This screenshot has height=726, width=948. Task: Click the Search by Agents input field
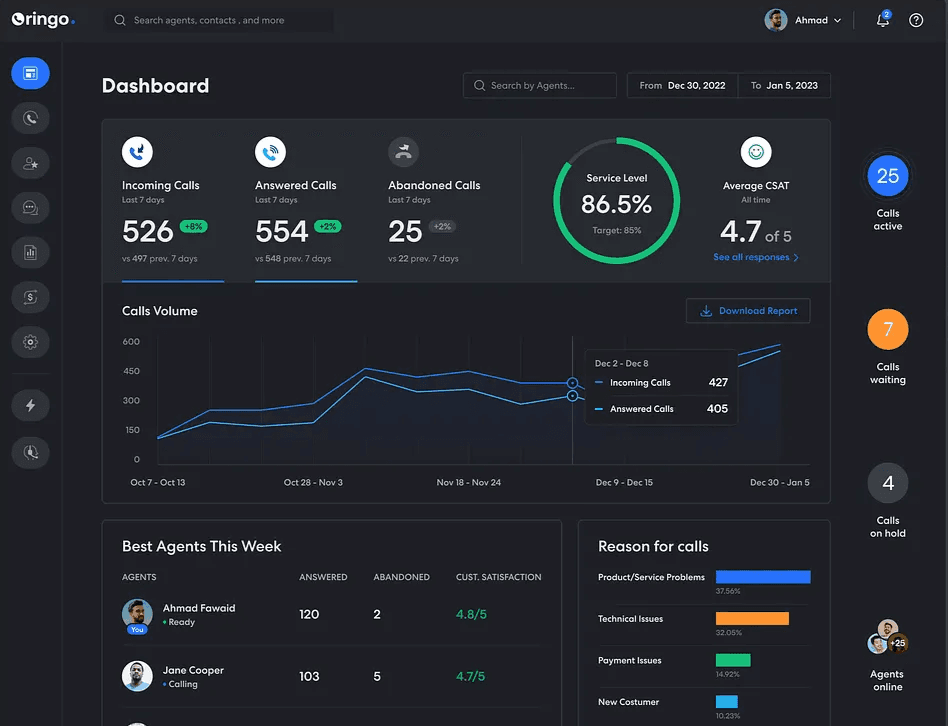click(x=539, y=85)
